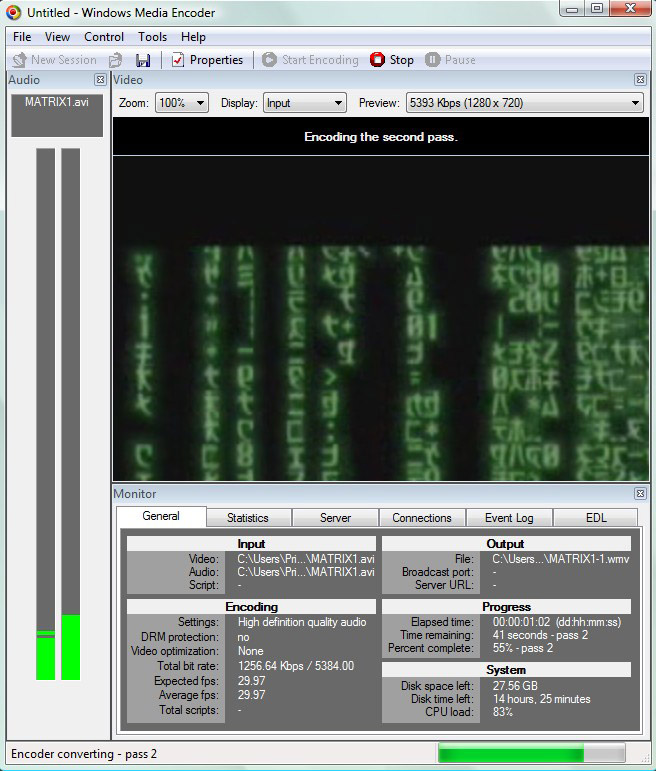The height and width of the screenshot is (771, 656).
Task: Click the disk space left 27.56 GB
Action: tap(515, 685)
